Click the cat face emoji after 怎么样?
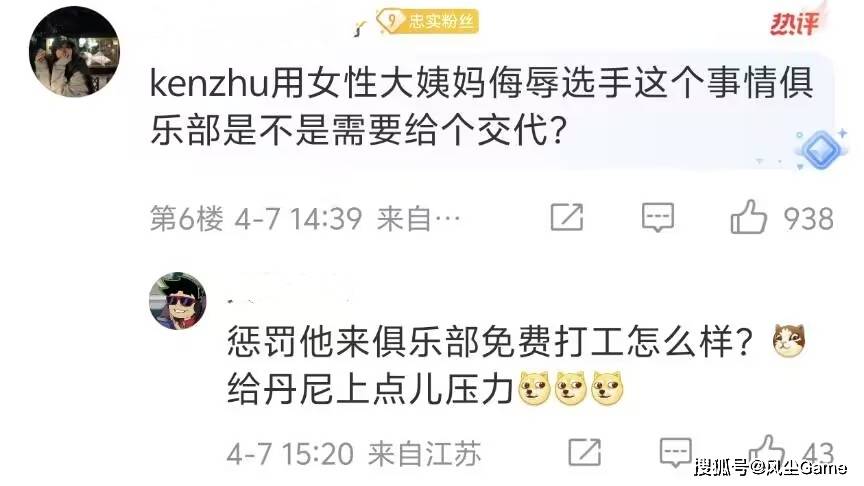Image resolution: width=864 pixels, height=486 pixels. click(x=789, y=340)
